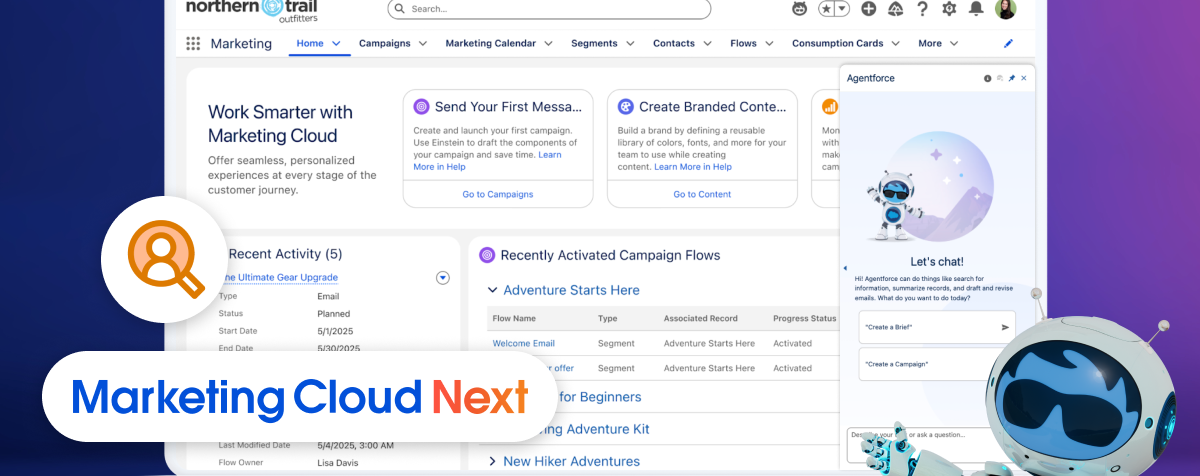This screenshot has height=476, width=1200.
Task: Send the "Create a Brief" prompt arrow
Action: coord(1005,327)
